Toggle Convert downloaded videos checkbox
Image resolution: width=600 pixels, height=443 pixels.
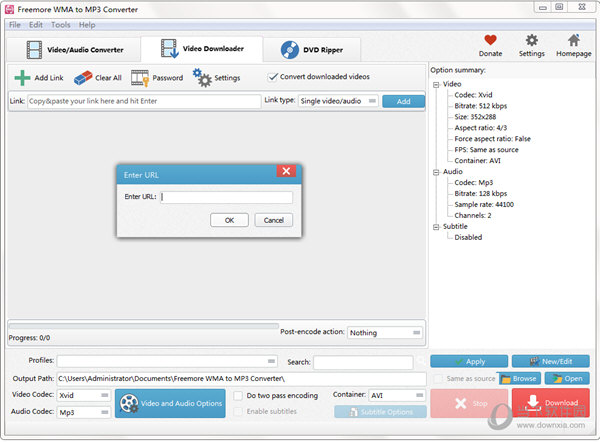272,77
